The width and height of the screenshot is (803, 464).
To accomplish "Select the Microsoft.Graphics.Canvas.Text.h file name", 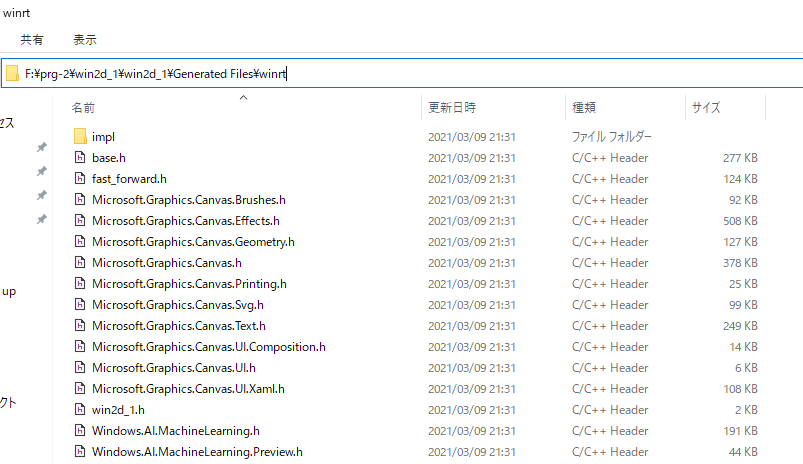I will pos(179,326).
